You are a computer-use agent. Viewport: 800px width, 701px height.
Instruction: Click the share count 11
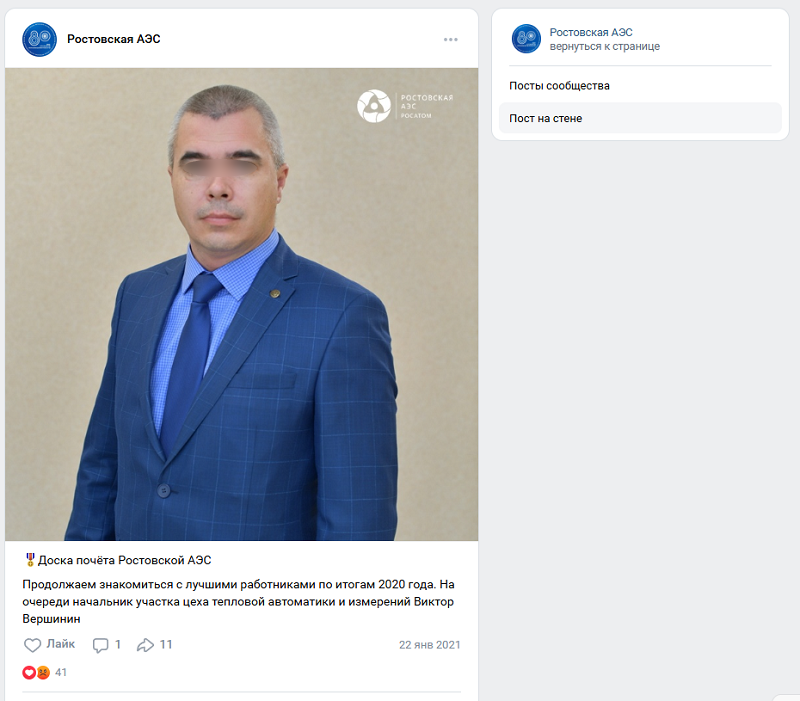(166, 644)
